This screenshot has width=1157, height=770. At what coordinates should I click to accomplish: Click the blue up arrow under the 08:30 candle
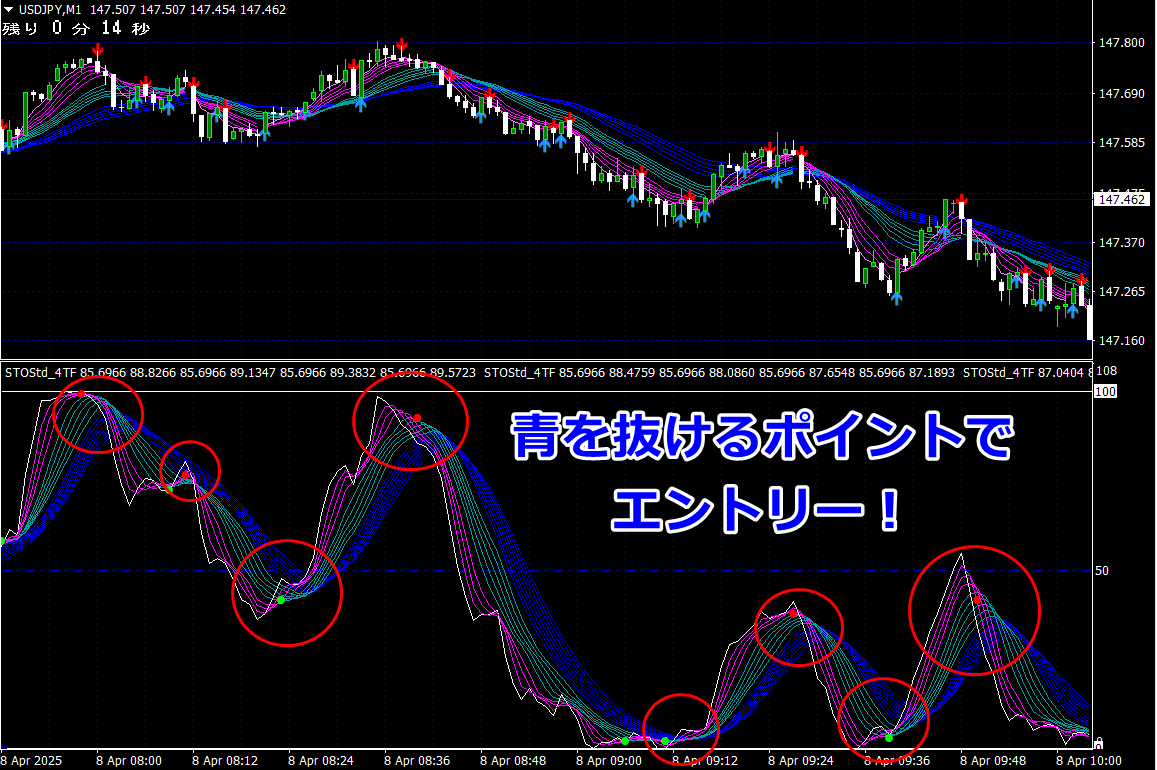pos(359,104)
